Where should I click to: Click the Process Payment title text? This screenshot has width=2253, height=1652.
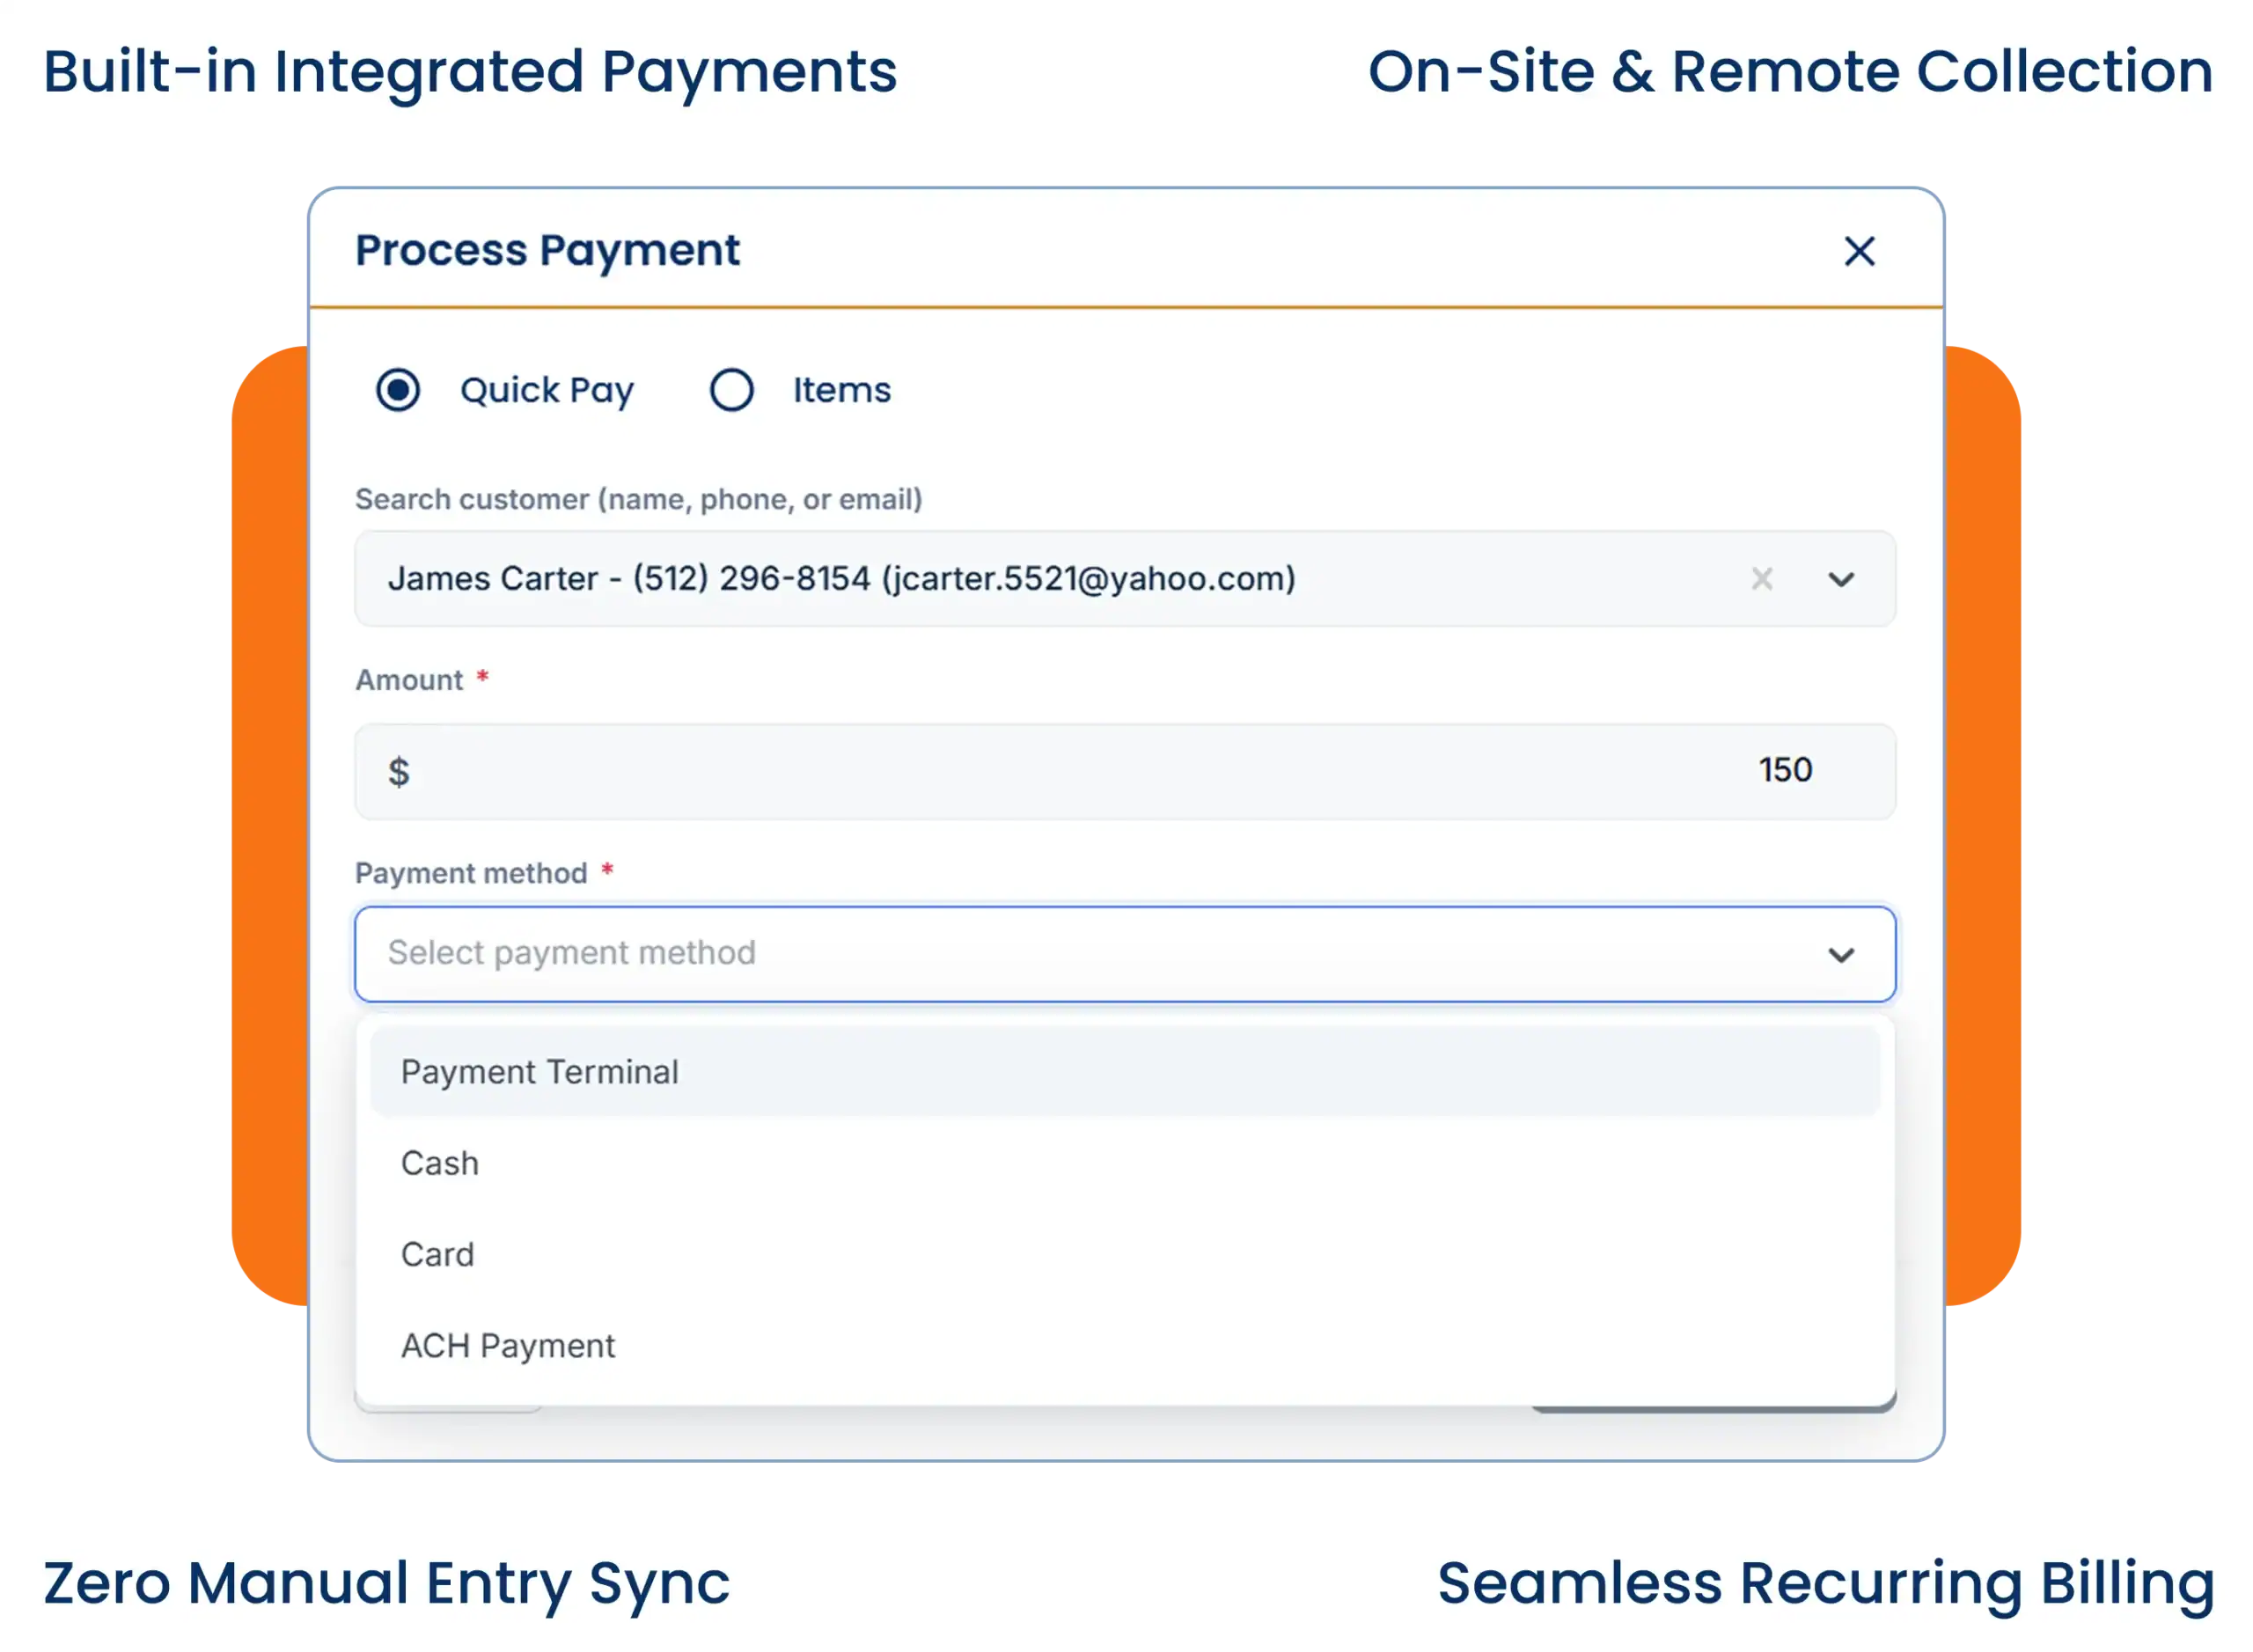tap(548, 250)
